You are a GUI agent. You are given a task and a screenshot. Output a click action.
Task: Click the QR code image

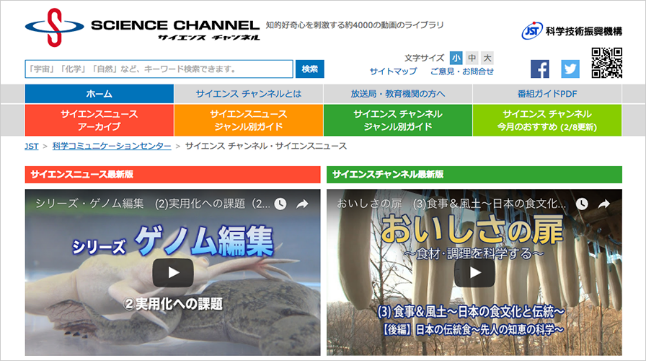click(x=607, y=63)
